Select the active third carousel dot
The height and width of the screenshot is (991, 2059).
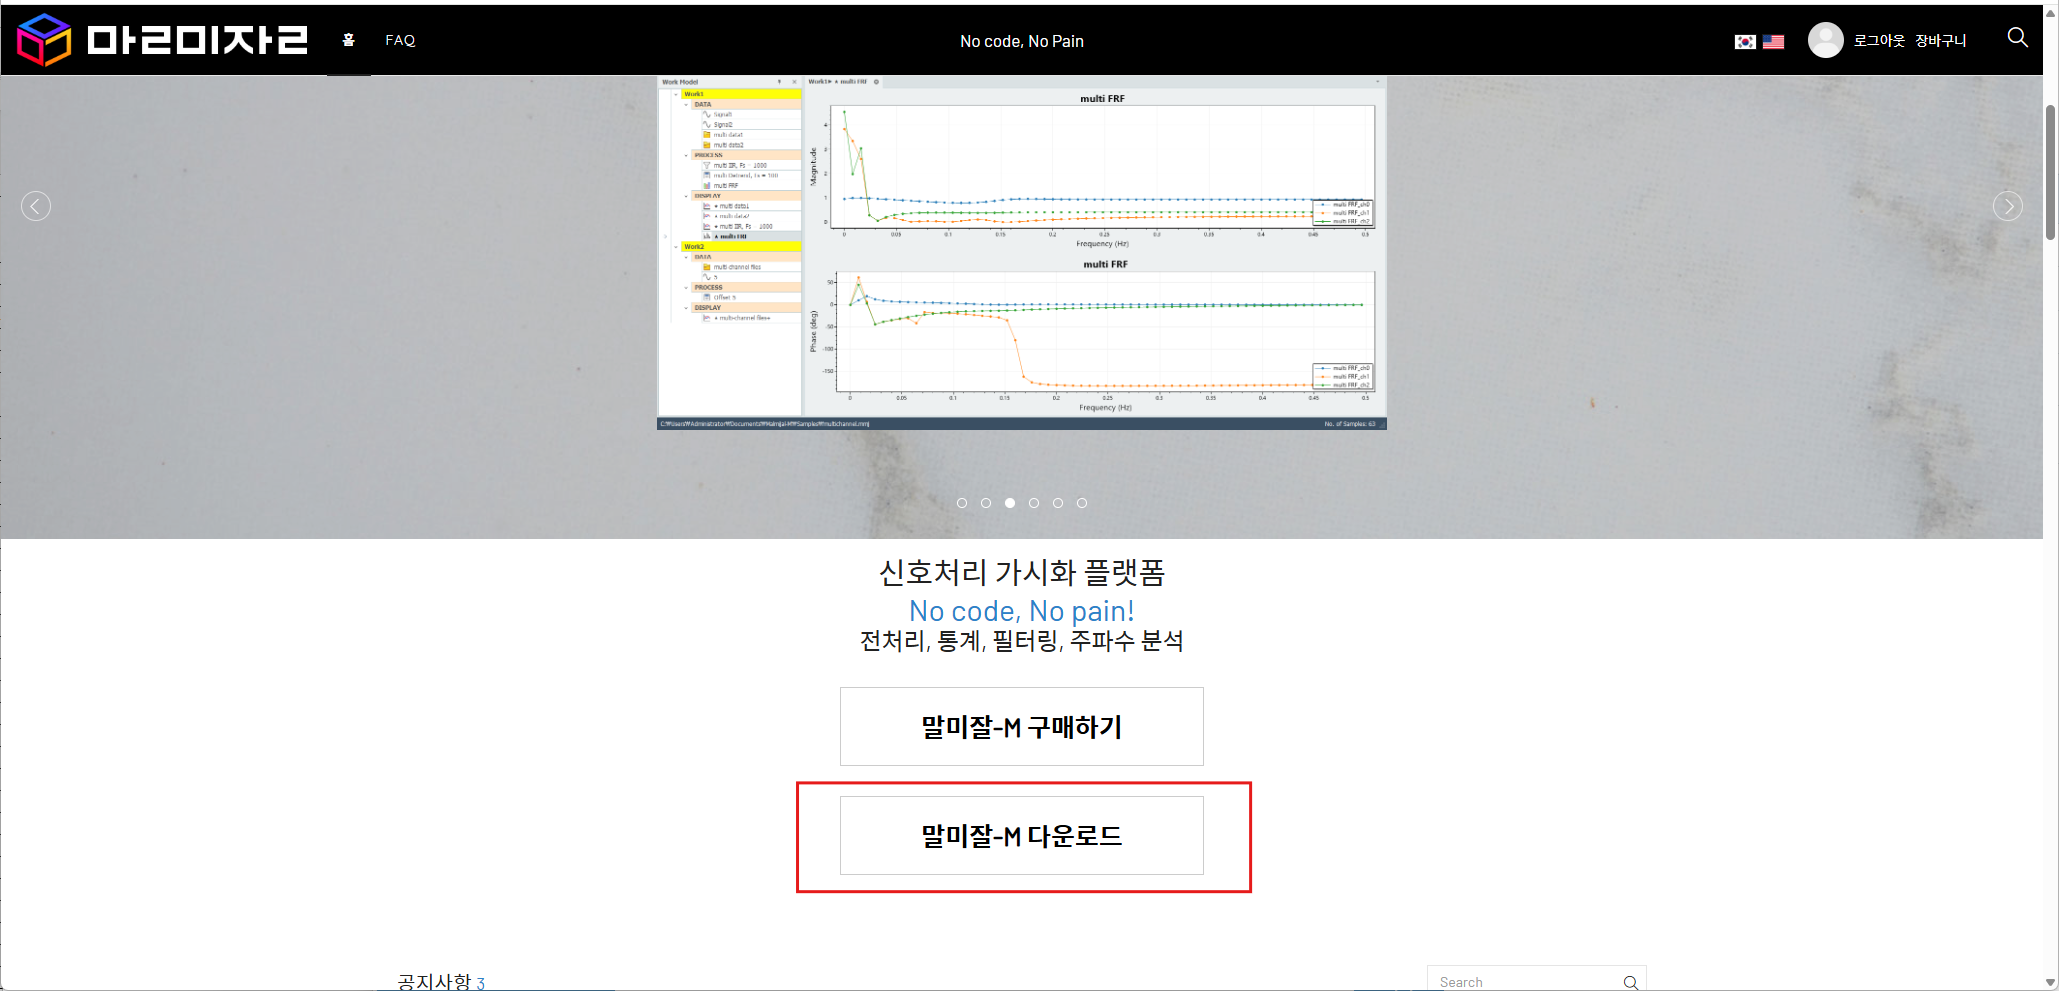(1010, 503)
